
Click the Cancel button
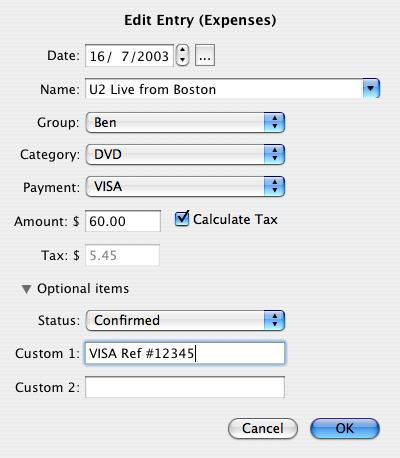click(x=263, y=429)
